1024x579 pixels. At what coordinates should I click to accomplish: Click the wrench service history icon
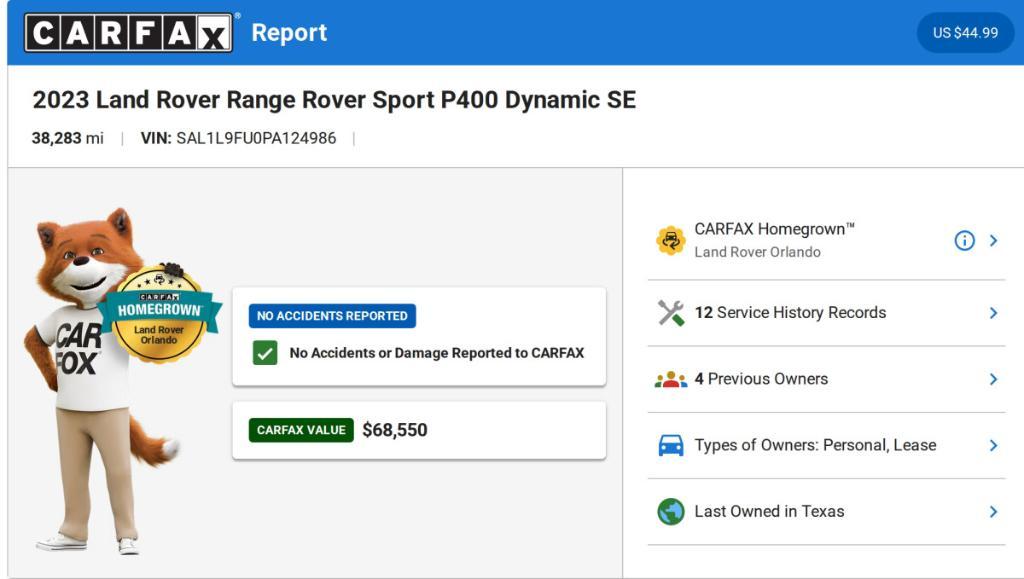coord(671,313)
